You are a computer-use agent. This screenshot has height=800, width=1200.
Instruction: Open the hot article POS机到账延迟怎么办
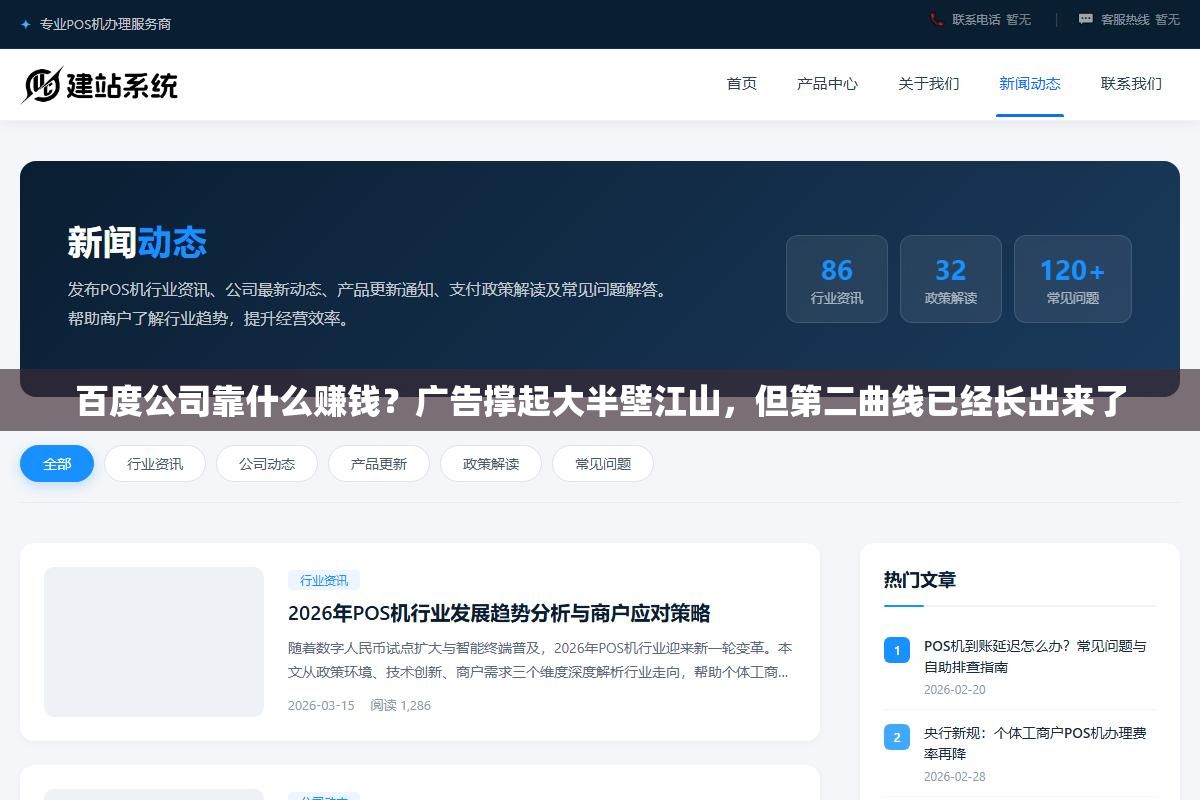point(1035,656)
